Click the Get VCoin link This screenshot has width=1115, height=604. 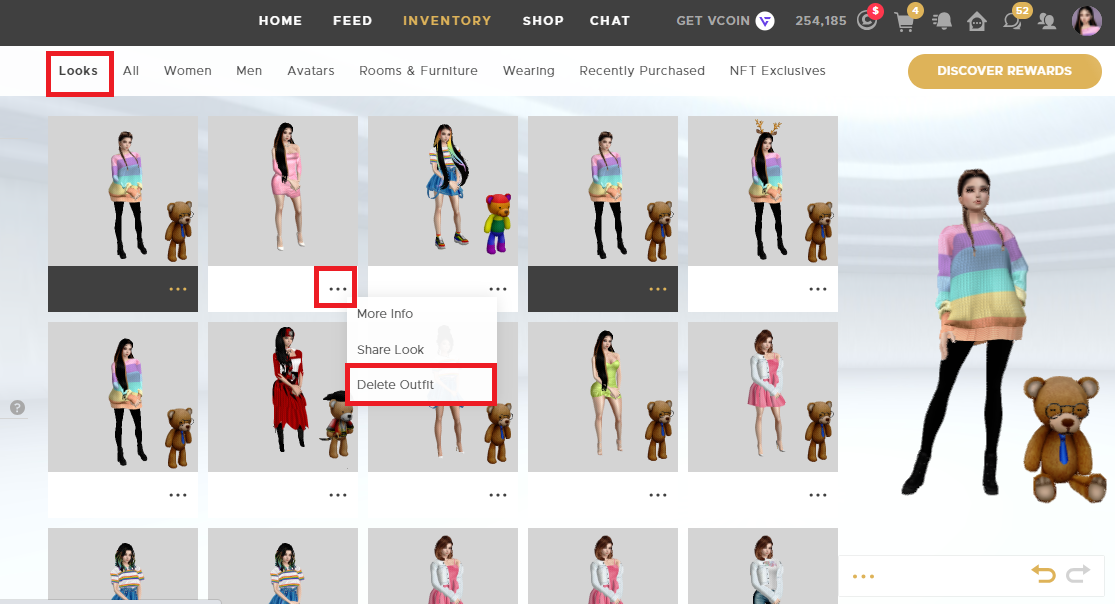coord(714,20)
